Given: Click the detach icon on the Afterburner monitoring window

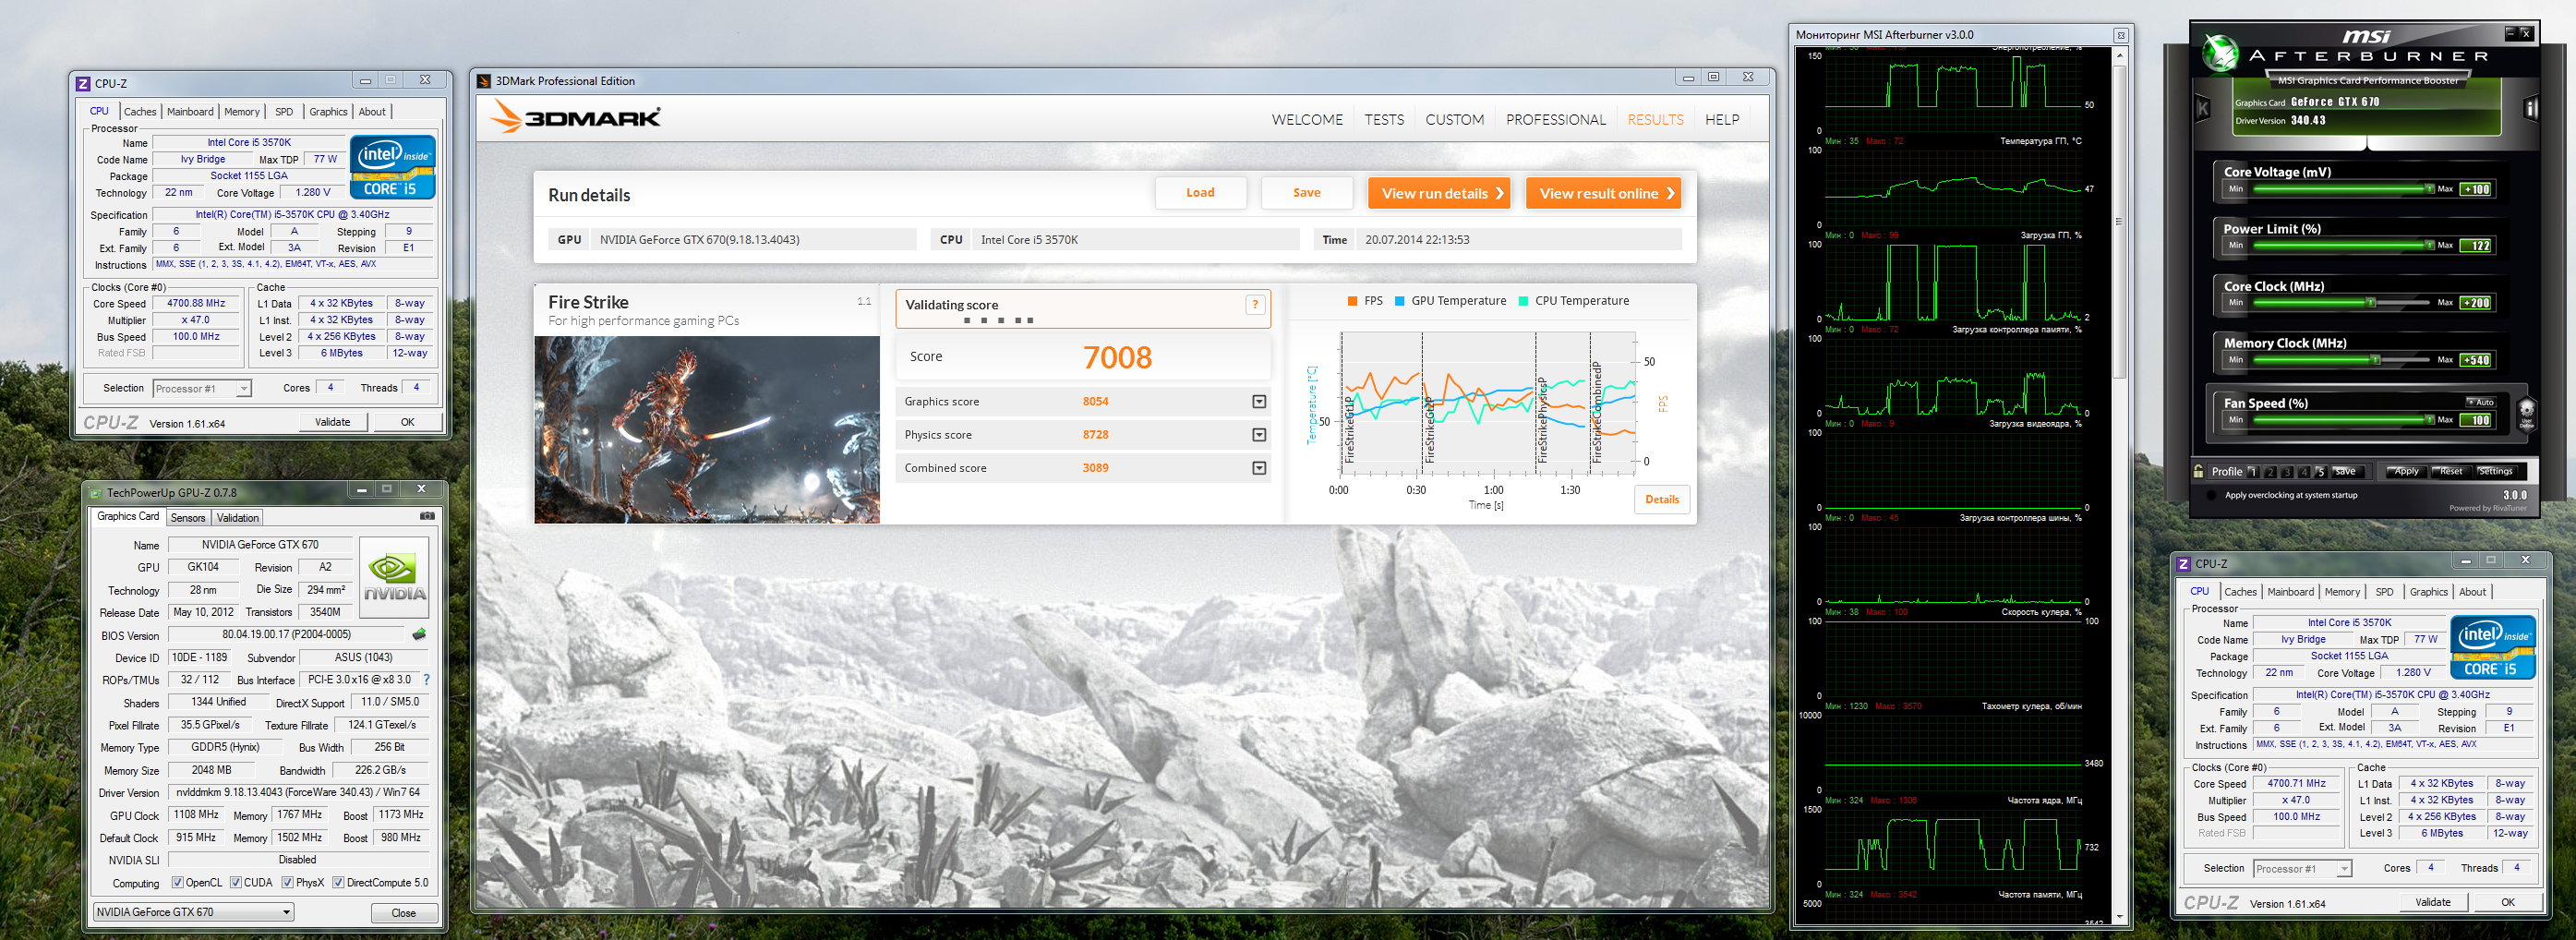Looking at the screenshot, I should tap(2120, 35).
